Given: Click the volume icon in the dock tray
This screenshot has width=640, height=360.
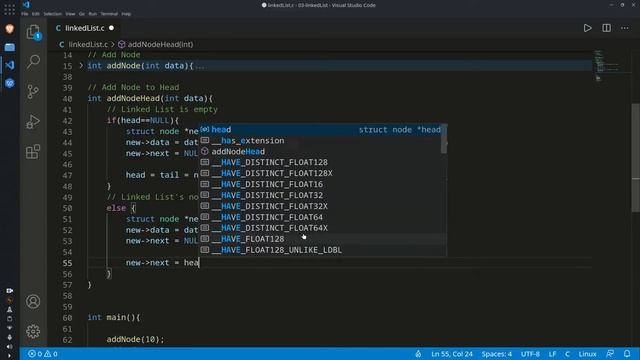Looking at the screenshot, I should [x=9, y=347].
